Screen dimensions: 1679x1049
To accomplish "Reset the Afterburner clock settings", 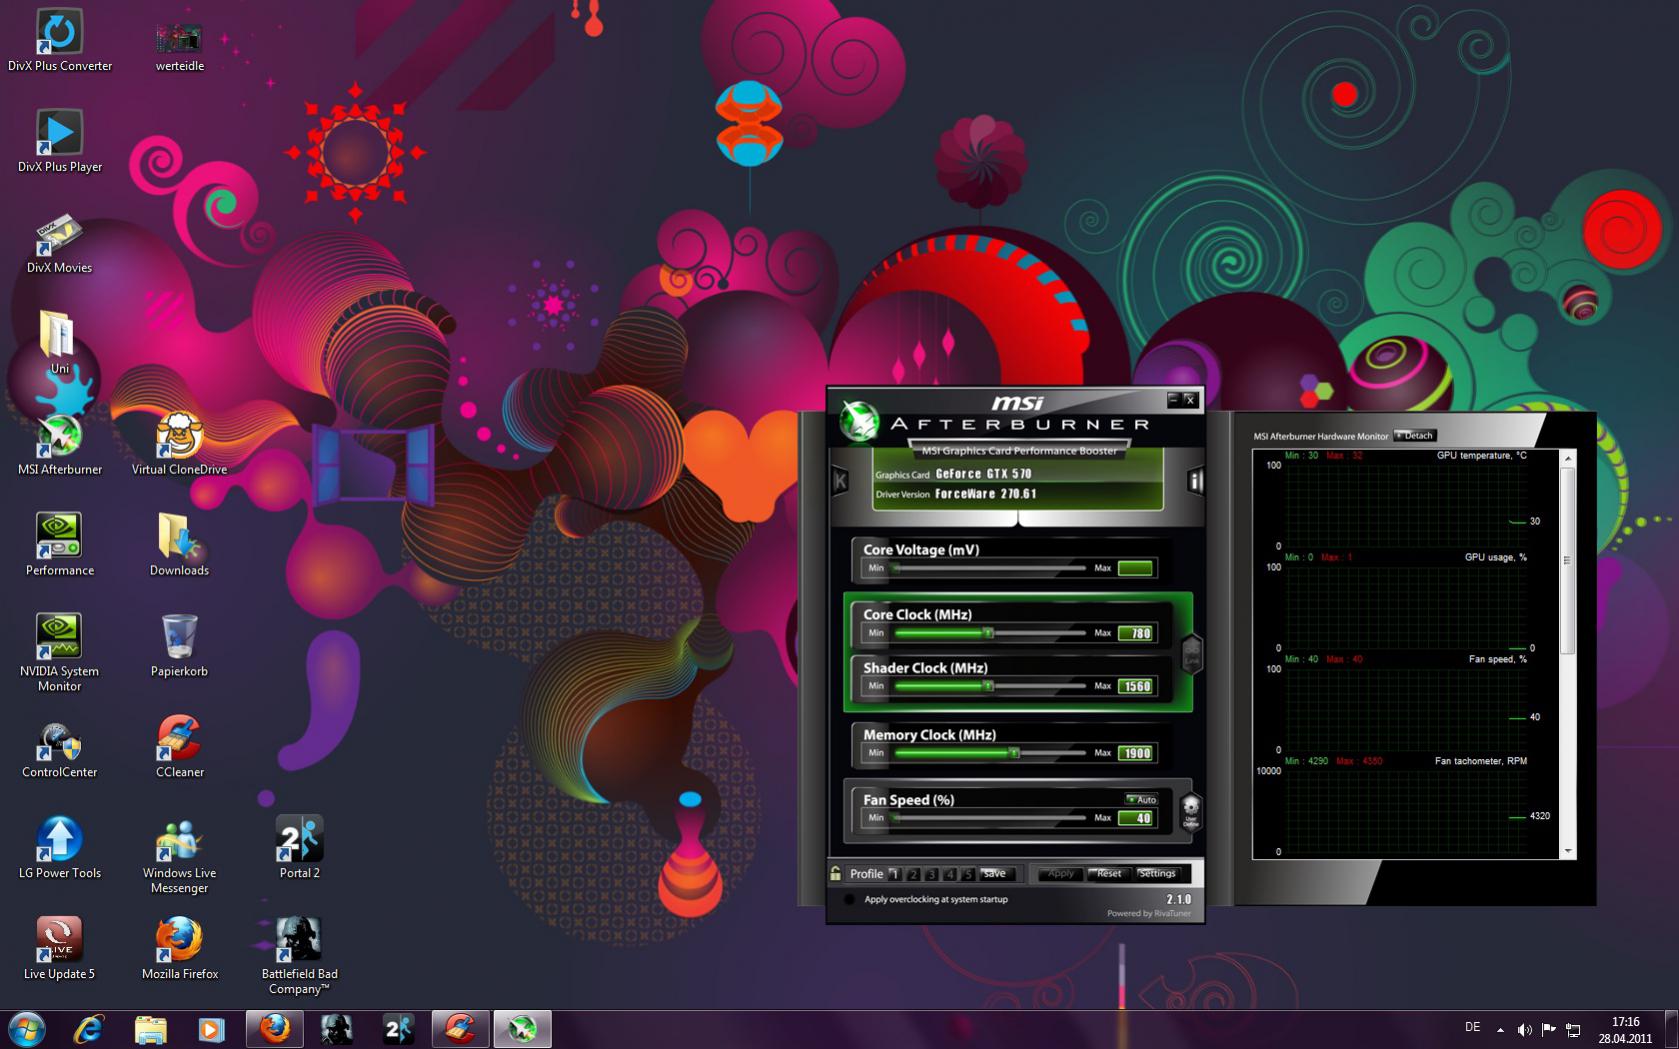I will (1109, 874).
